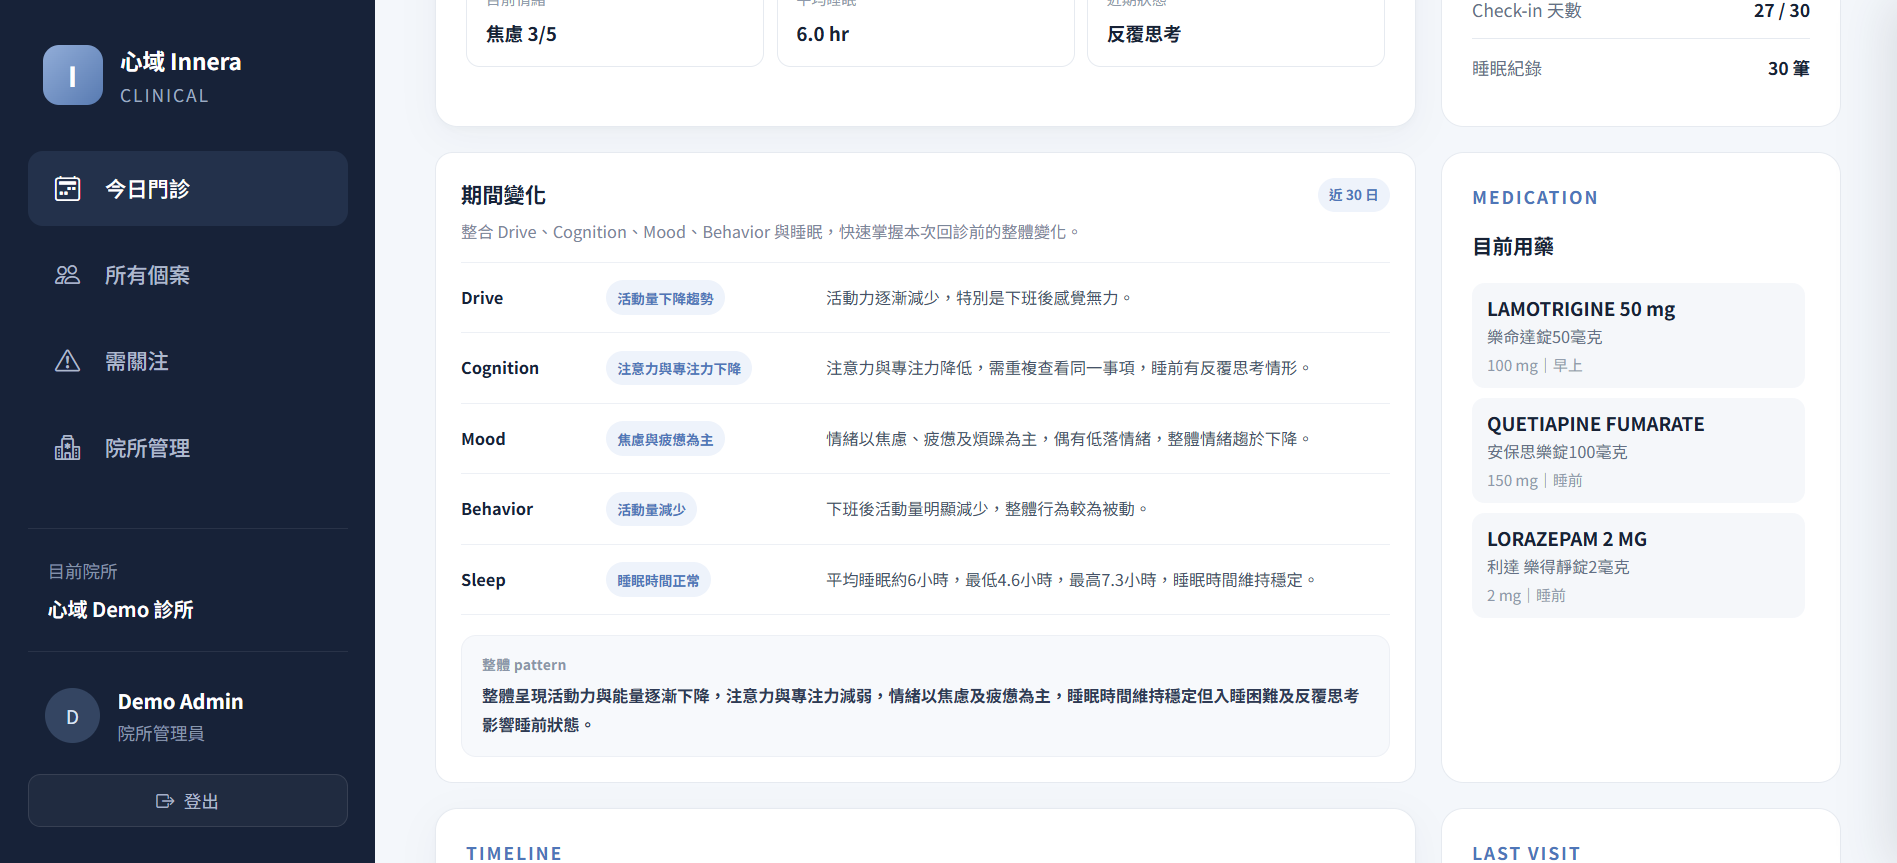Click the 院所管理 building icon

tap(67, 448)
